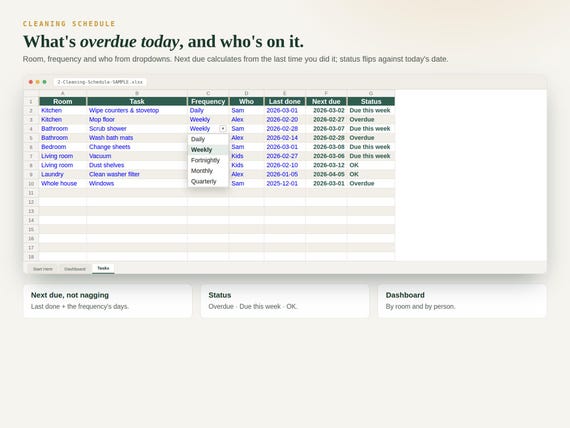
Task: Select the Who column header cell
Action: point(246,101)
